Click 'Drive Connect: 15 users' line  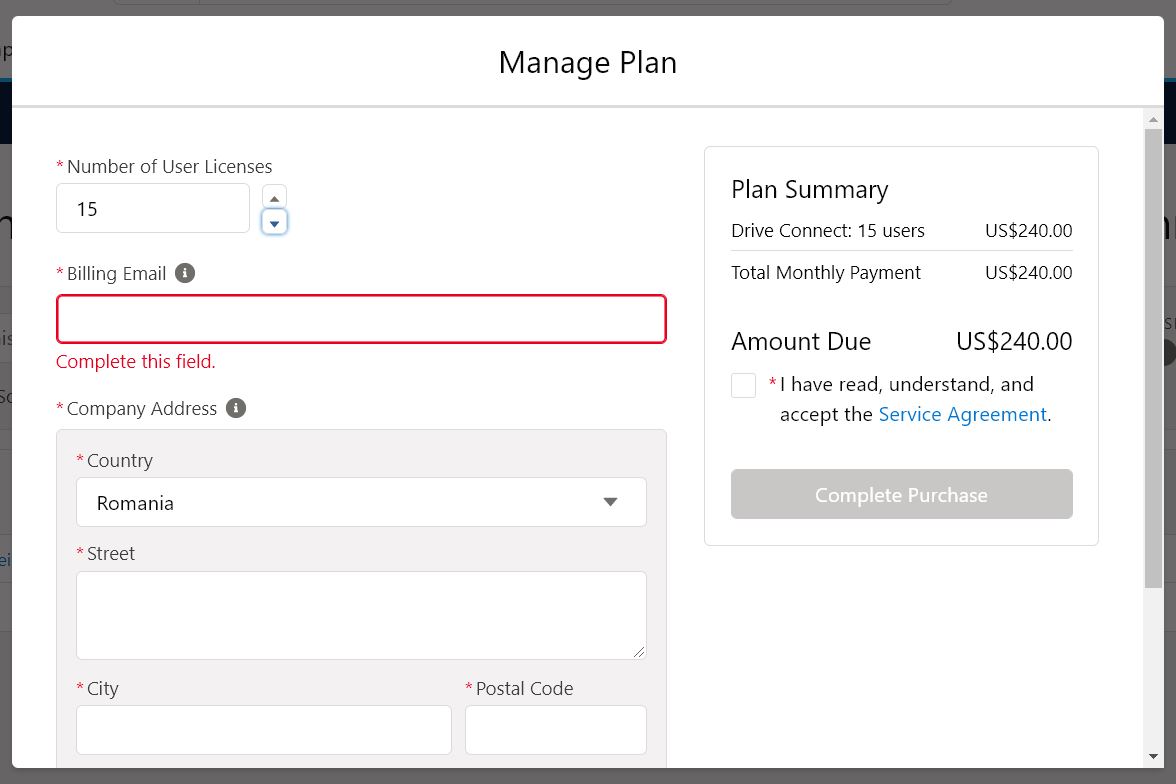click(827, 230)
